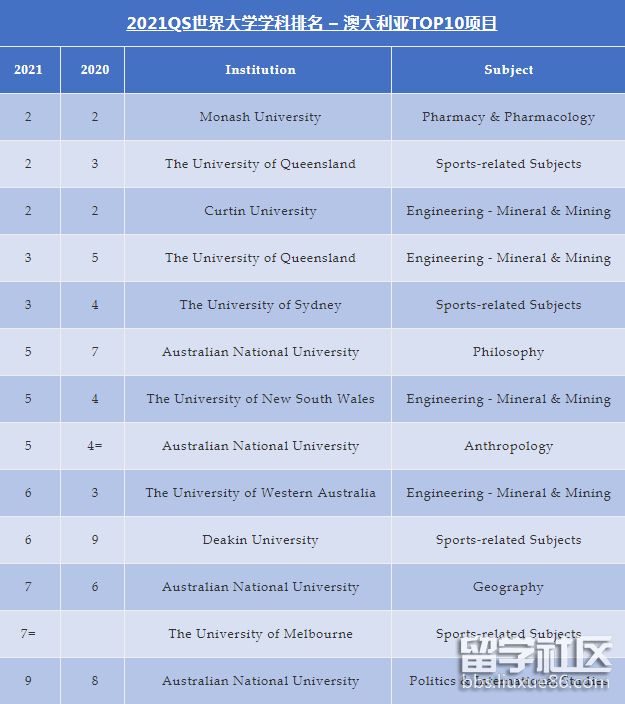Viewport: 625px width, 704px height.
Task: Click Australian National University in the Geography row
Action: [x=260, y=587]
